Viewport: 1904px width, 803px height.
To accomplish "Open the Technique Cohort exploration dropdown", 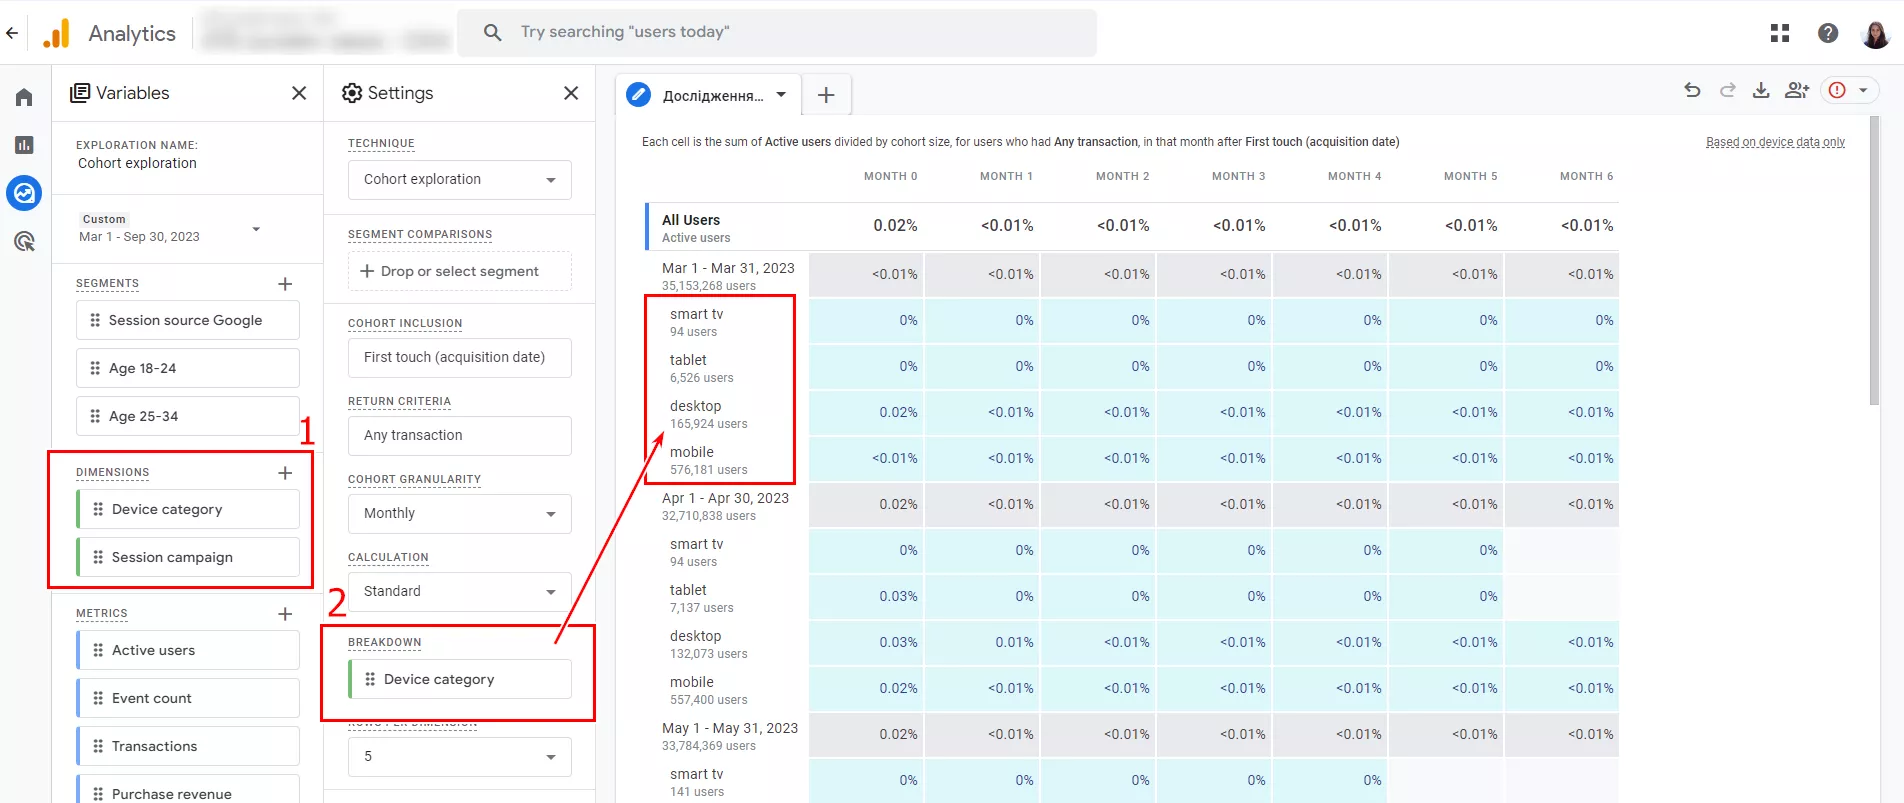I will 460,180.
